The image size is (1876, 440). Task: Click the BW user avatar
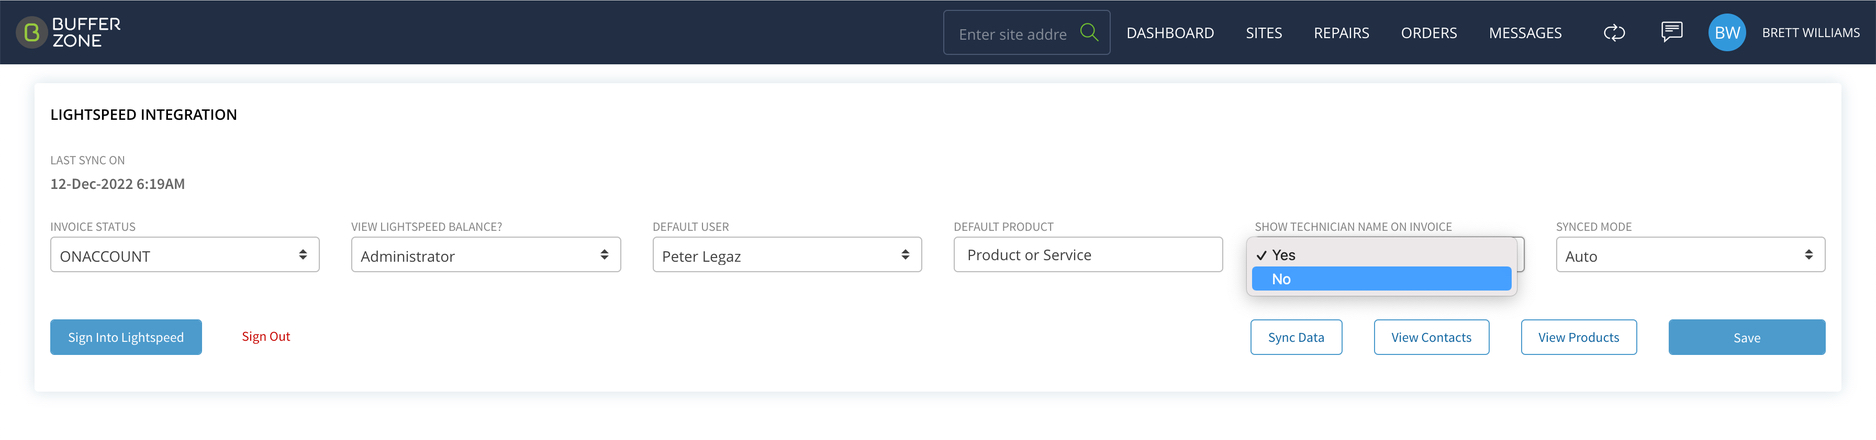coord(1727,33)
